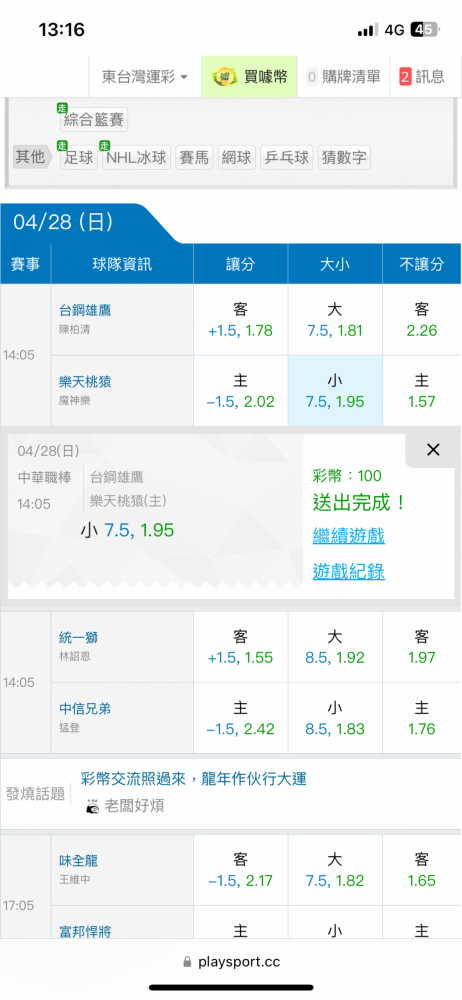Viewport: 462px width, 1000px height.
Task: Select 綜合籃賽 sport category
Action: pyautogui.click(x=94, y=119)
